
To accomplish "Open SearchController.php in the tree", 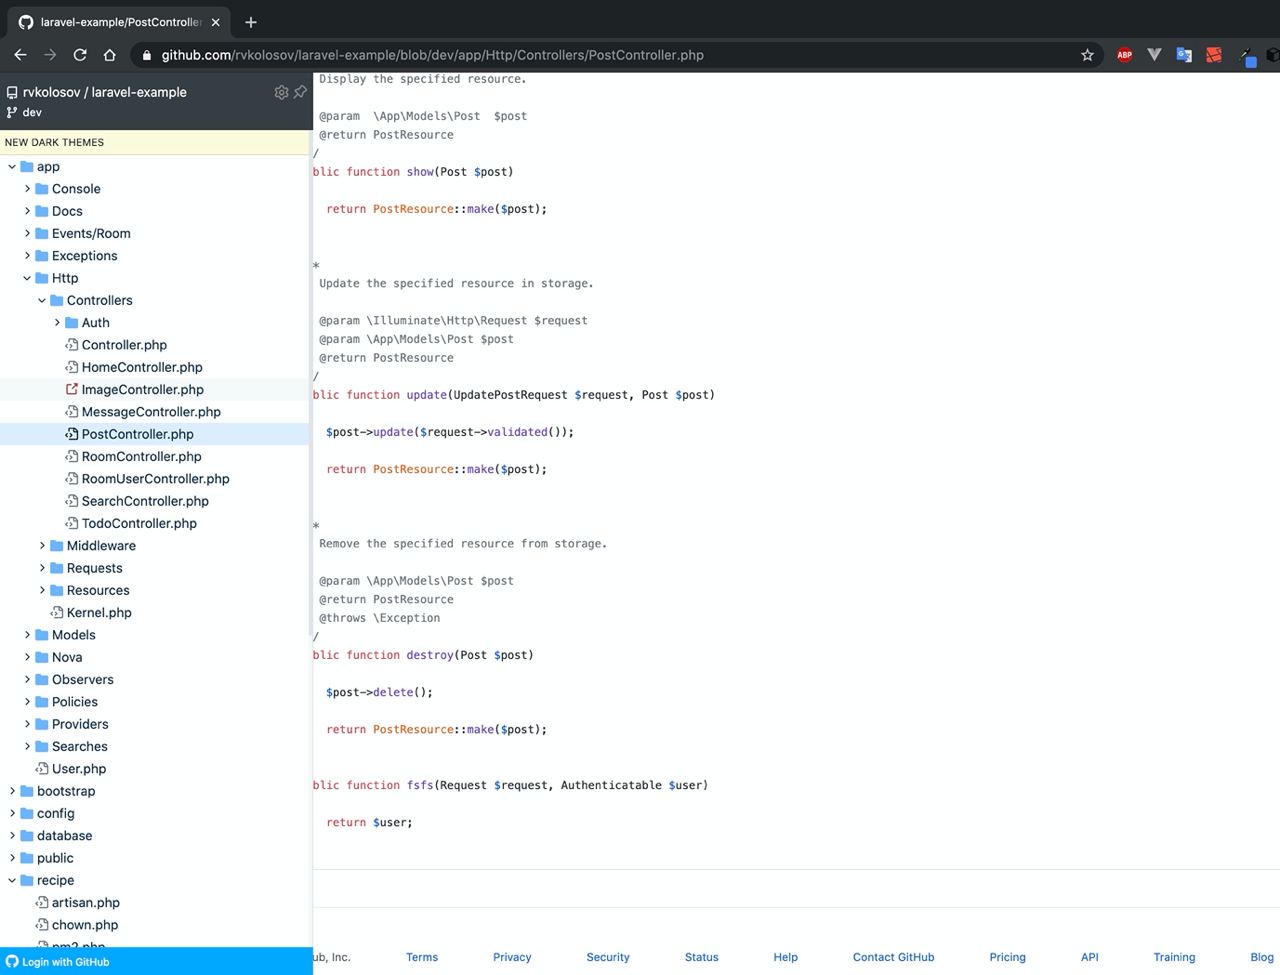I will pyautogui.click(x=145, y=501).
